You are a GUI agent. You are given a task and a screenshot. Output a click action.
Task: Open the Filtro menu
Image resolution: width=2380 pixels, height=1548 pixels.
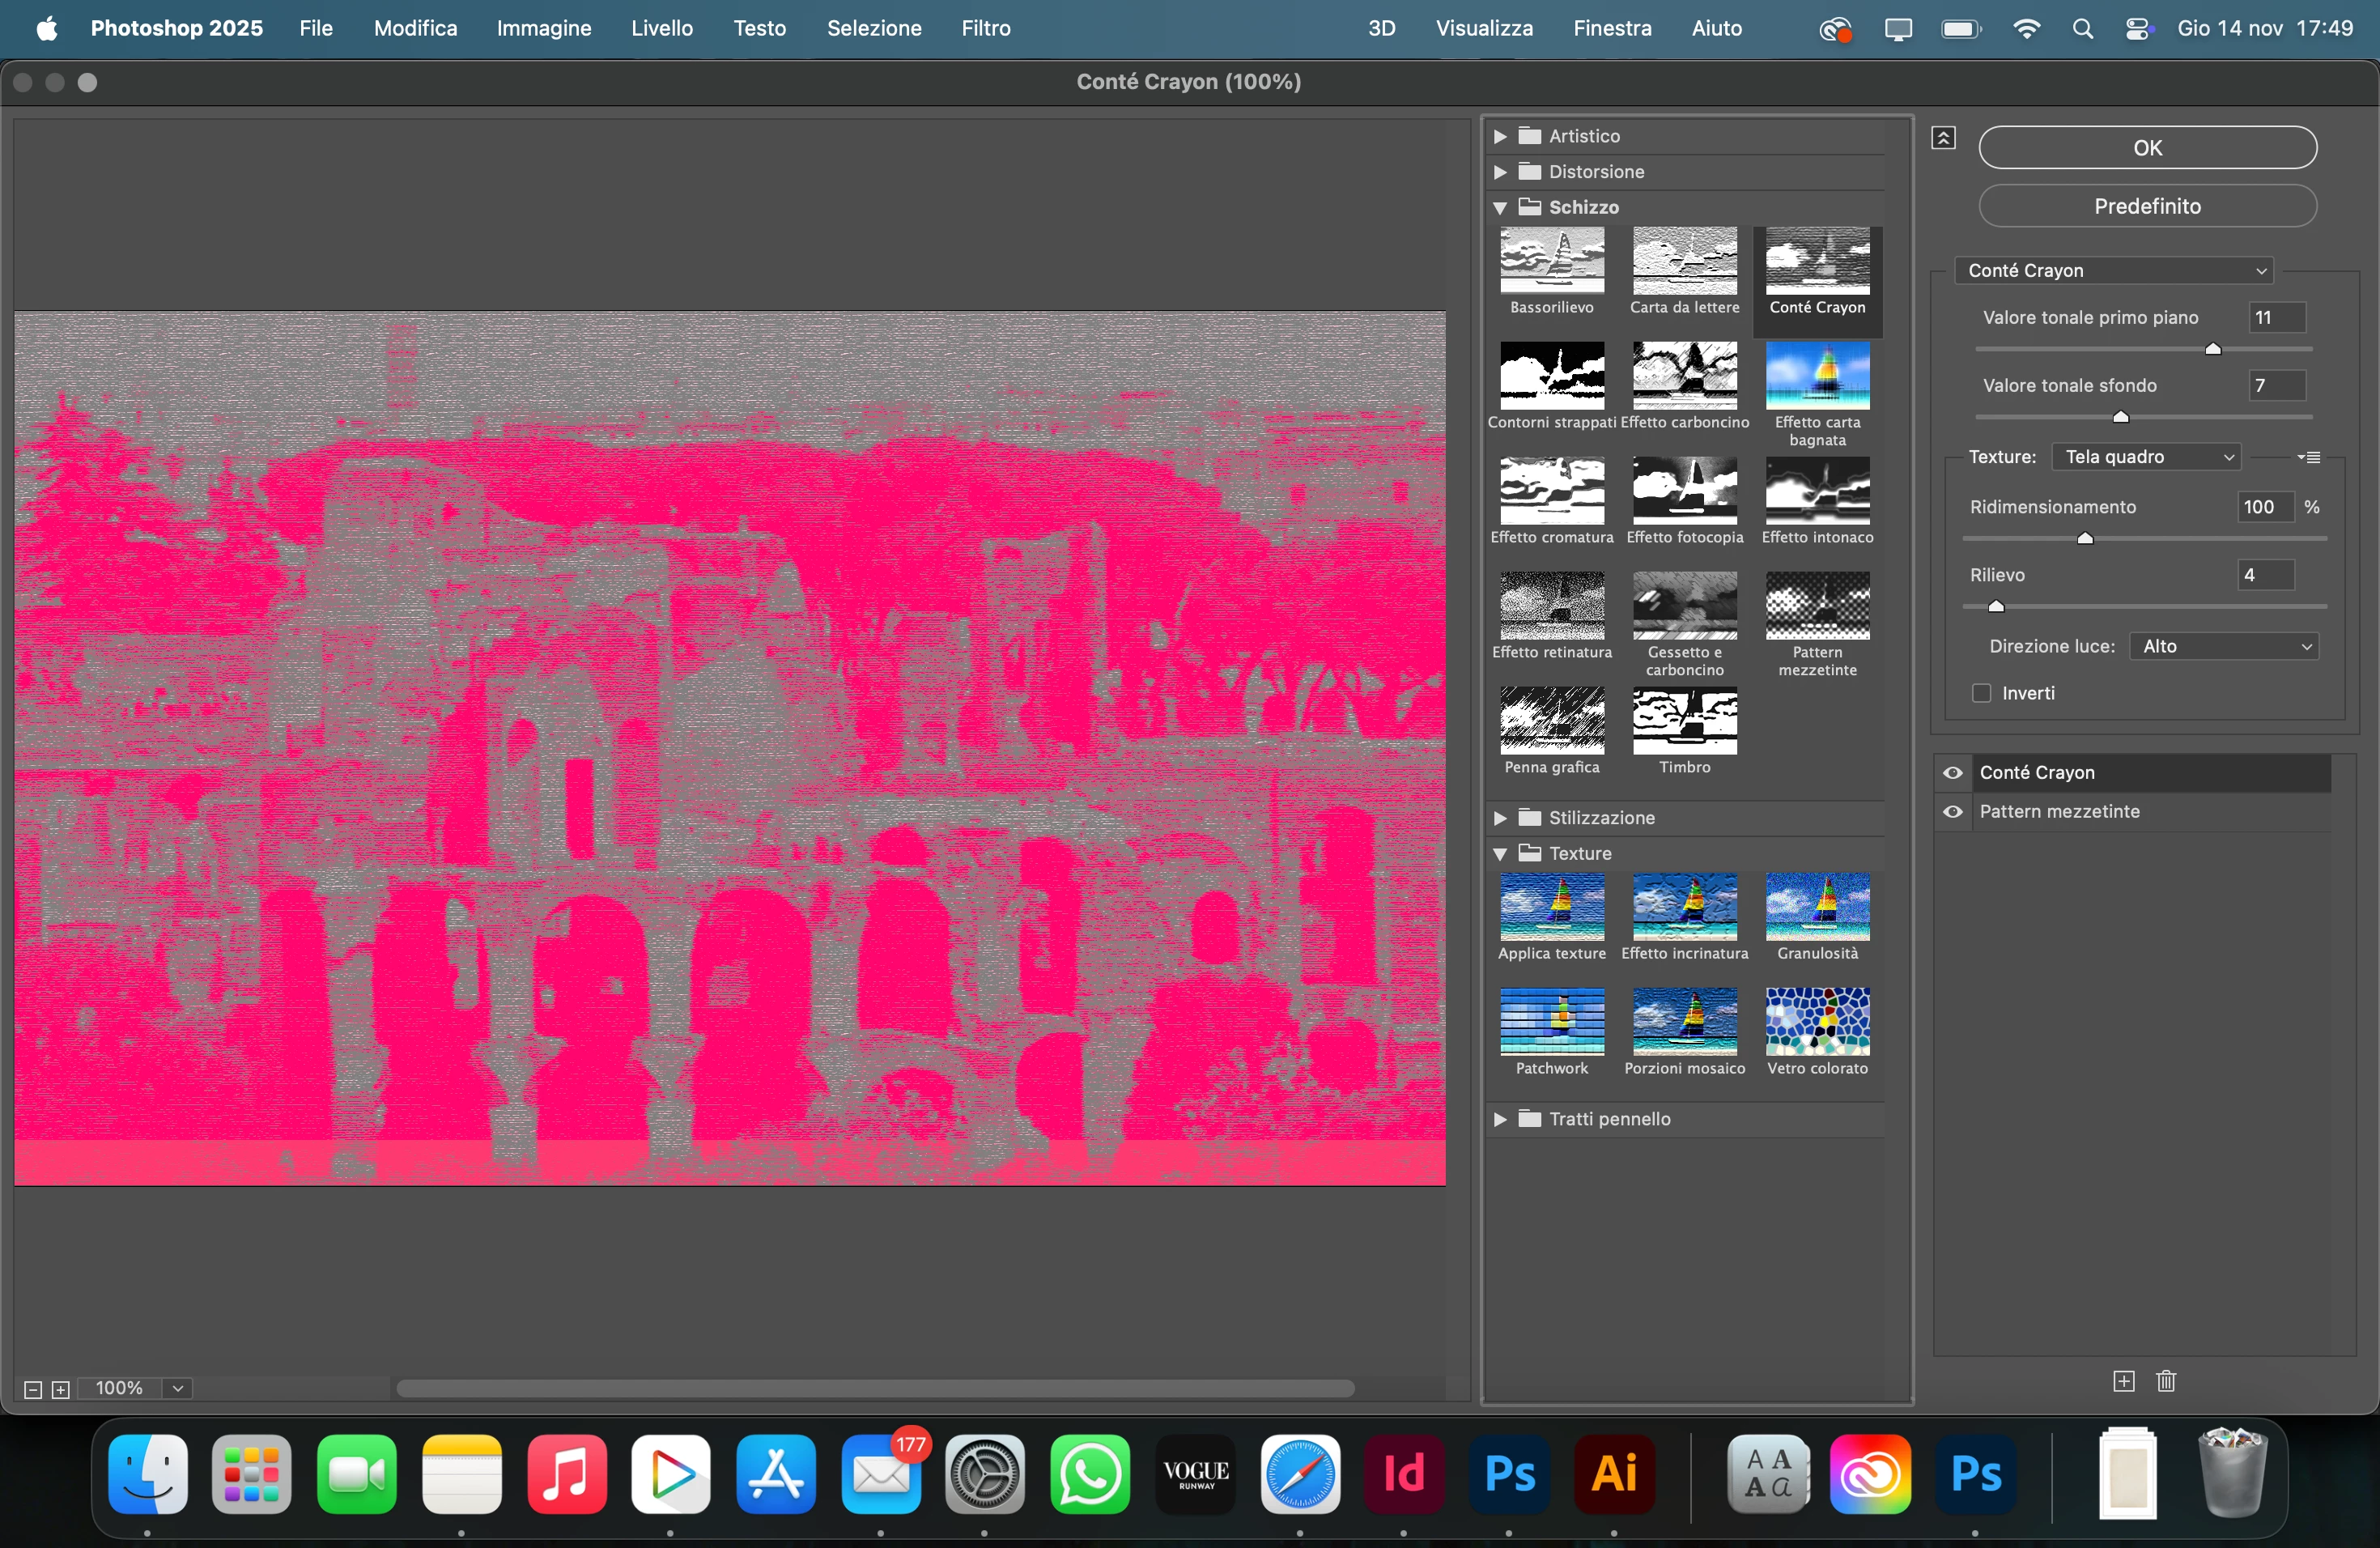(x=985, y=28)
